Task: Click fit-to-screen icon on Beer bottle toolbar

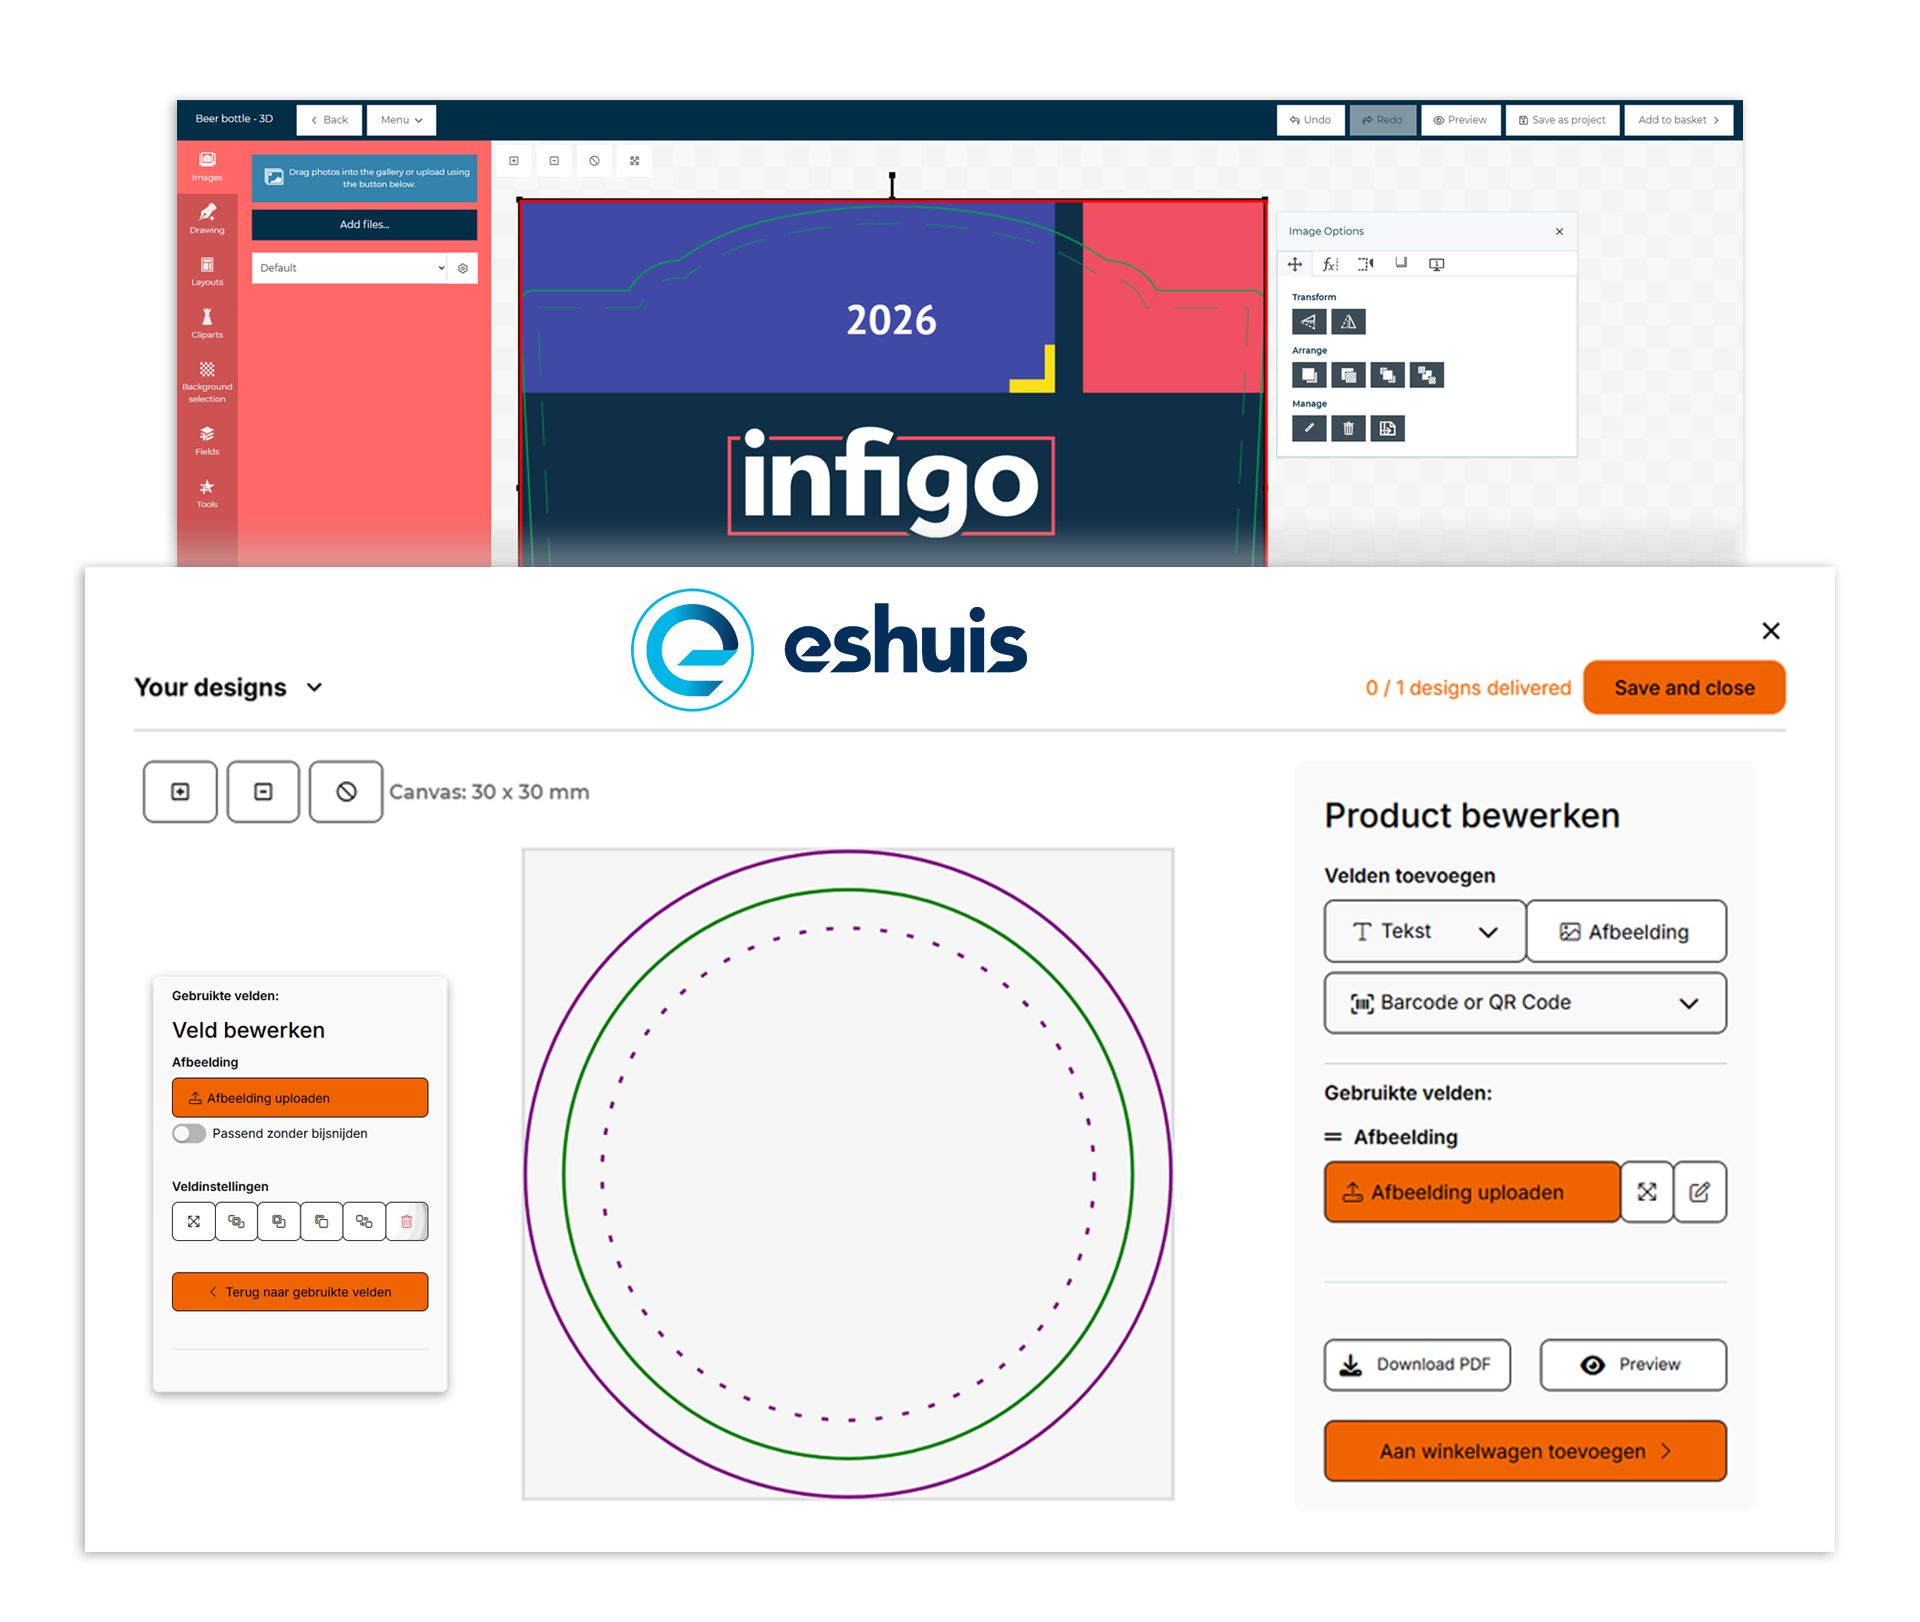Action: tap(634, 160)
